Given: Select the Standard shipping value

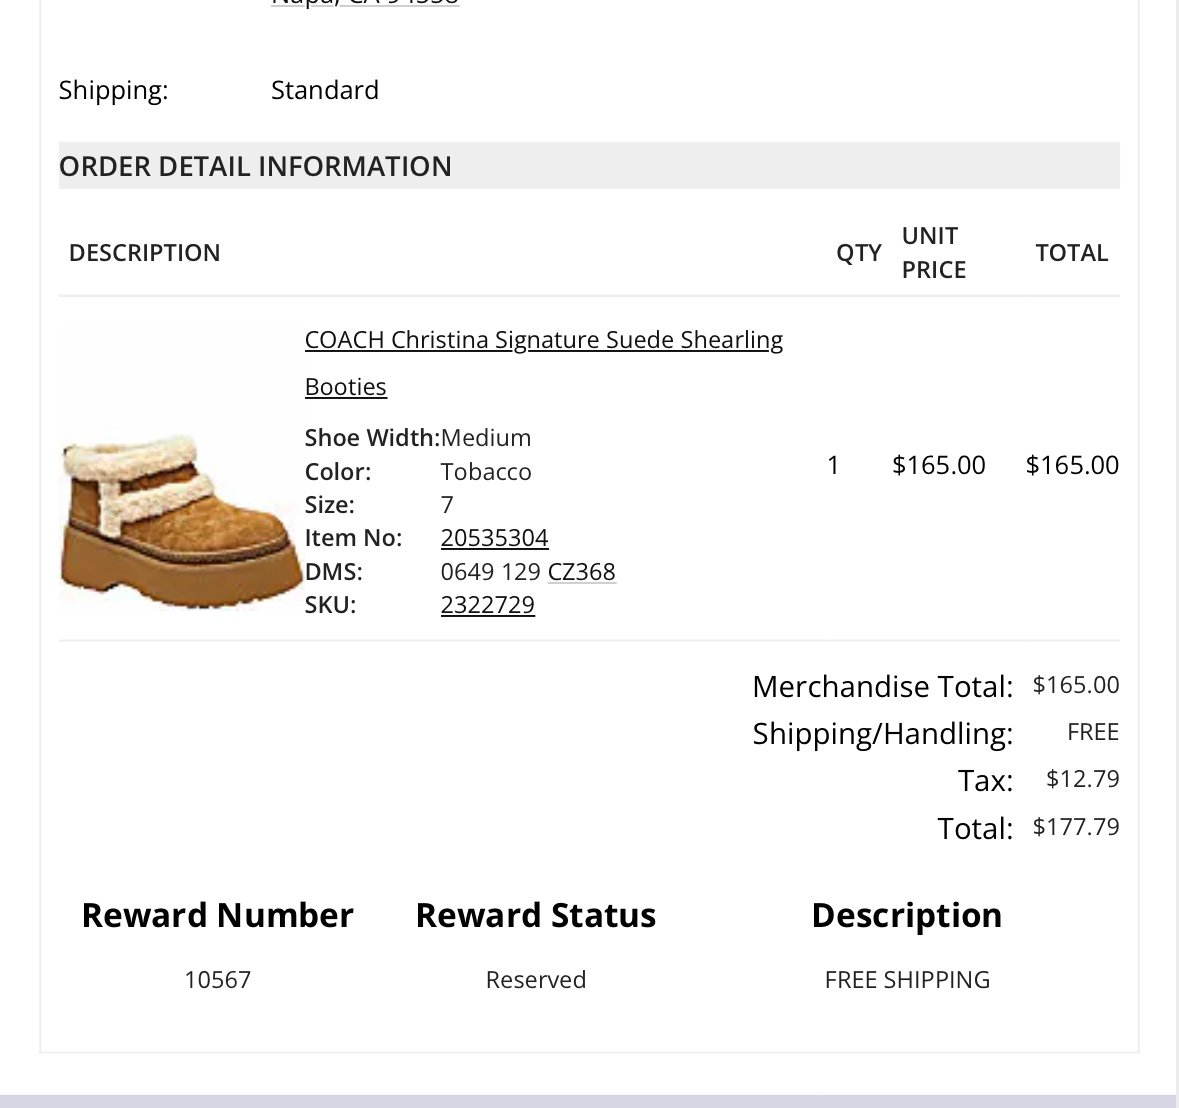Looking at the screenshot, I should (x=325, y=90).
